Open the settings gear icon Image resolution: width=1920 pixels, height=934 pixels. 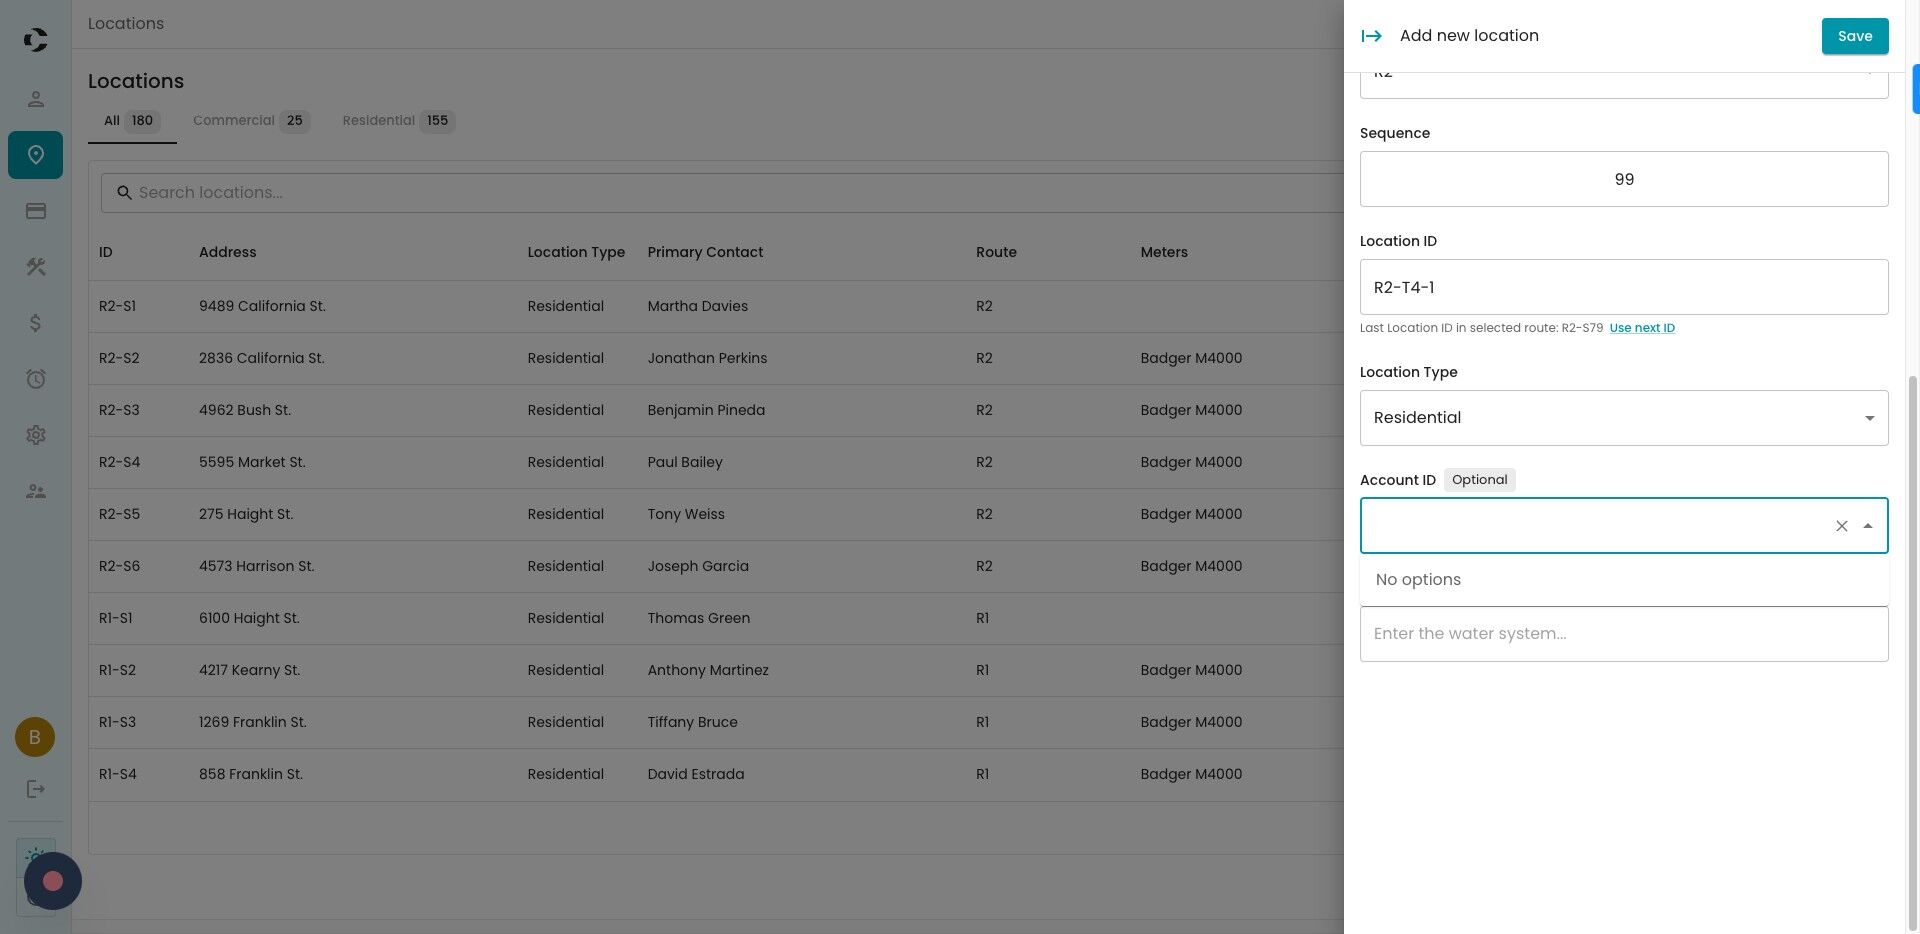[36, 435]
